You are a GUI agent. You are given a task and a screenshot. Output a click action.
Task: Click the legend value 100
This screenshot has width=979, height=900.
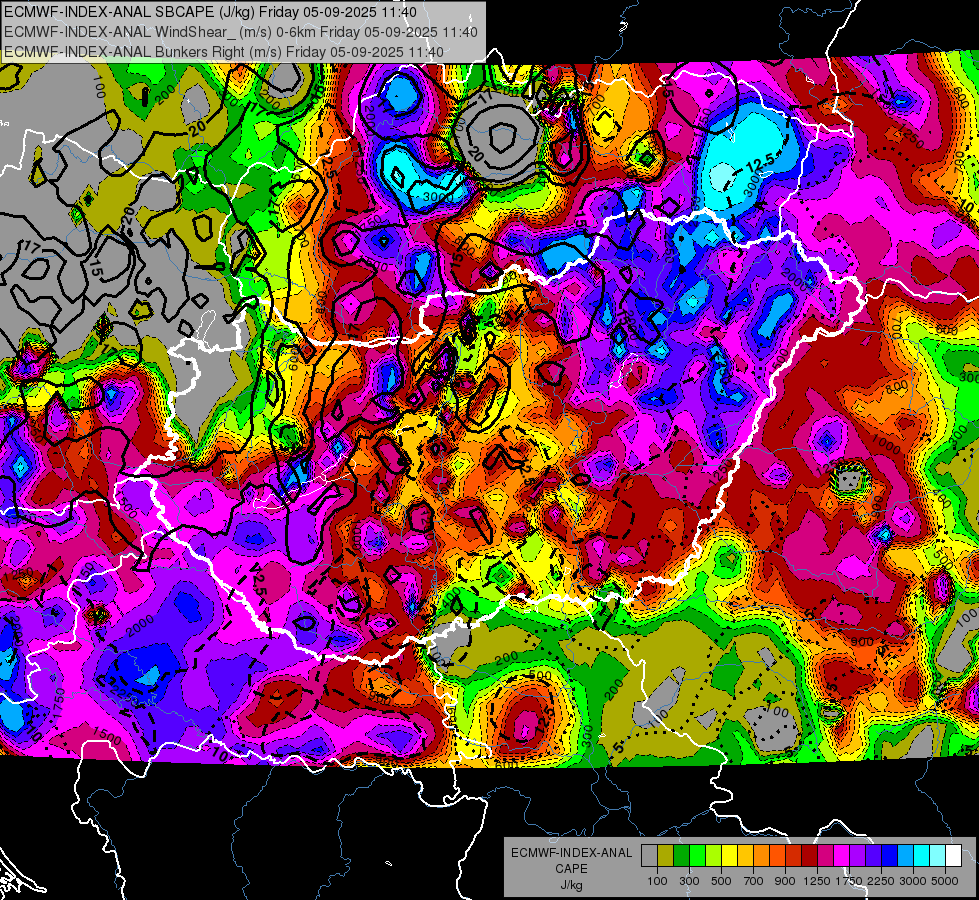pos(657,881)
